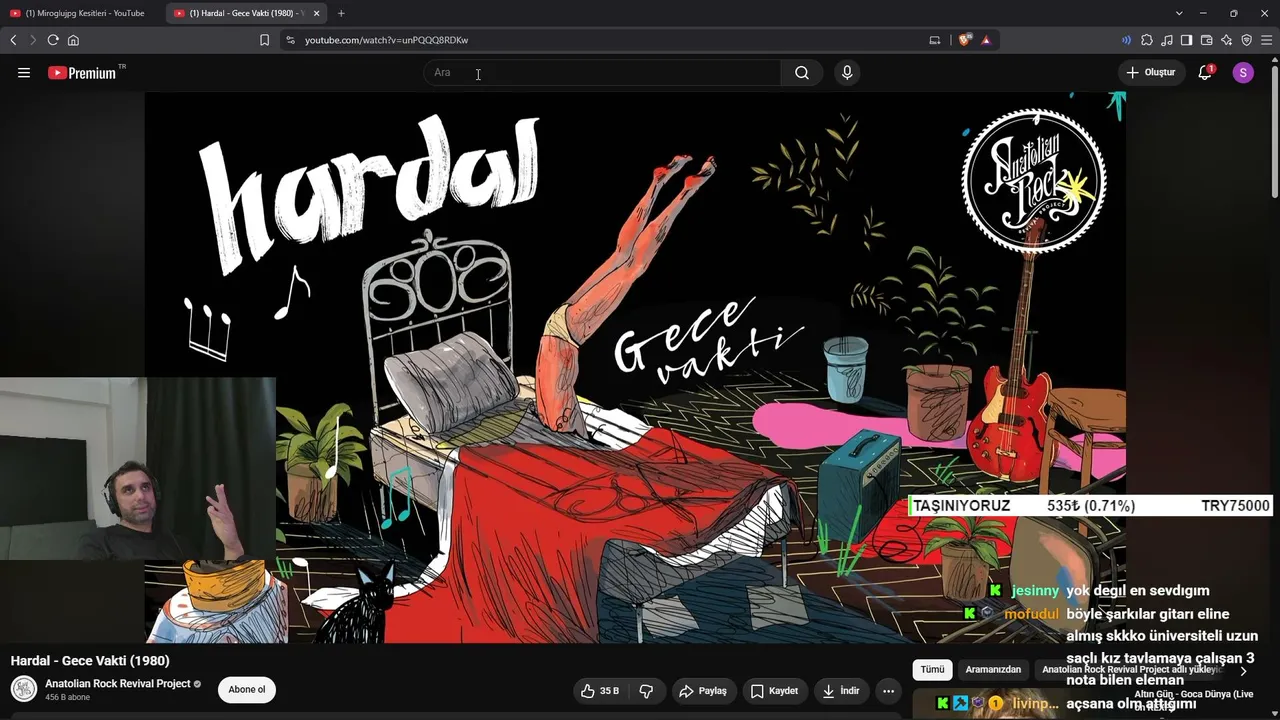Open the YouTube guide hamburger menu
The height and width of the screenshot is (720, 1280).
24,72
